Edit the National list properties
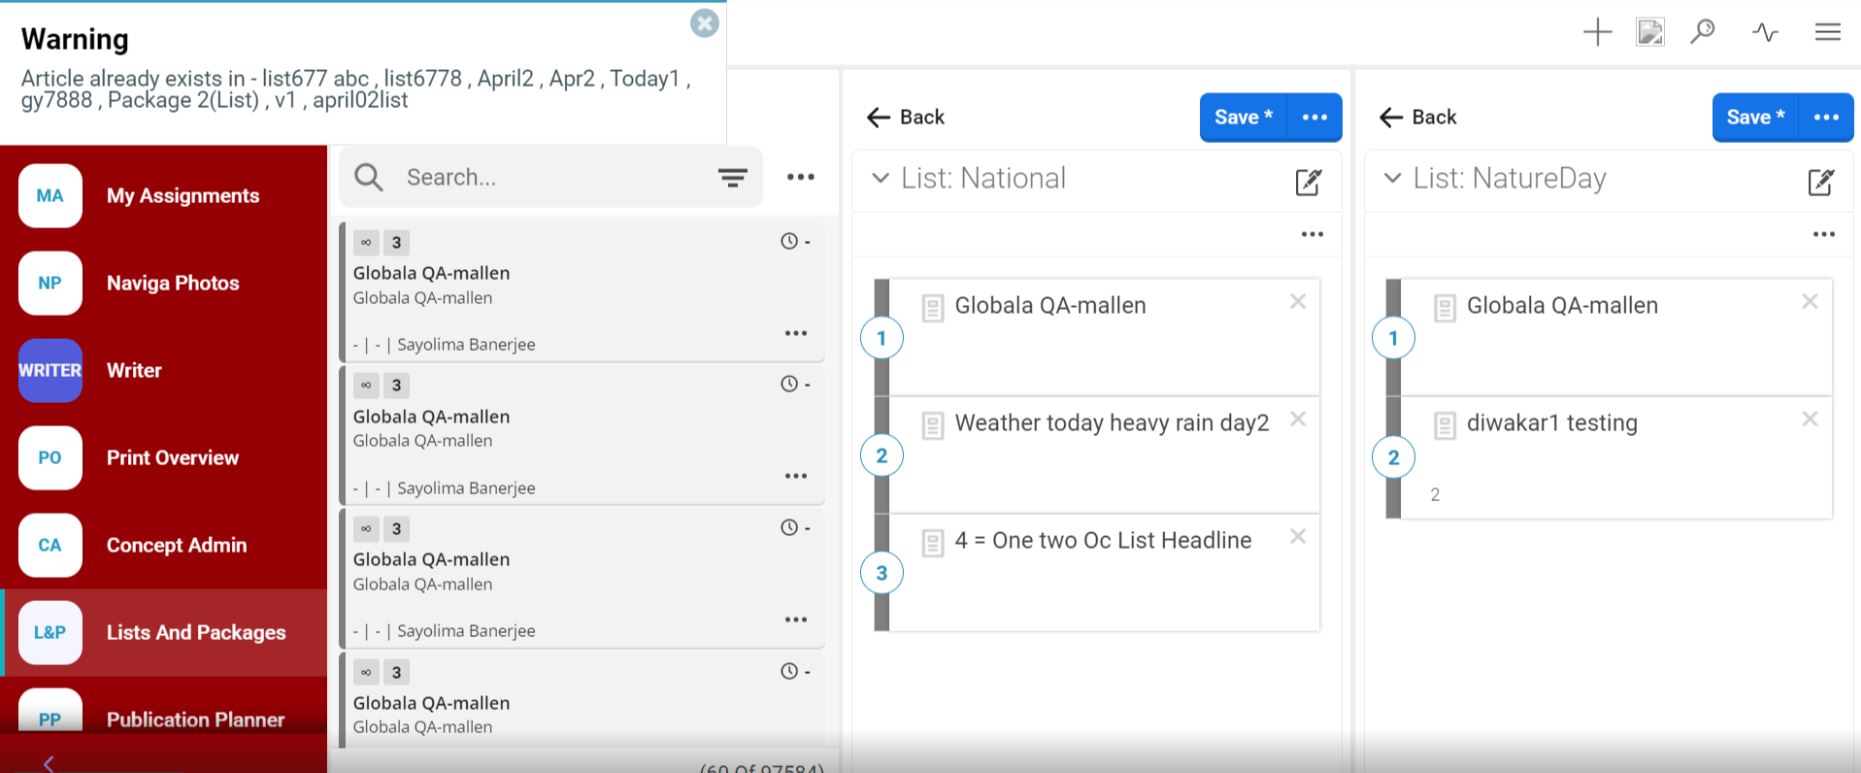The width and height of the screenshot is (1861, 773). [x=1308, y=182]
